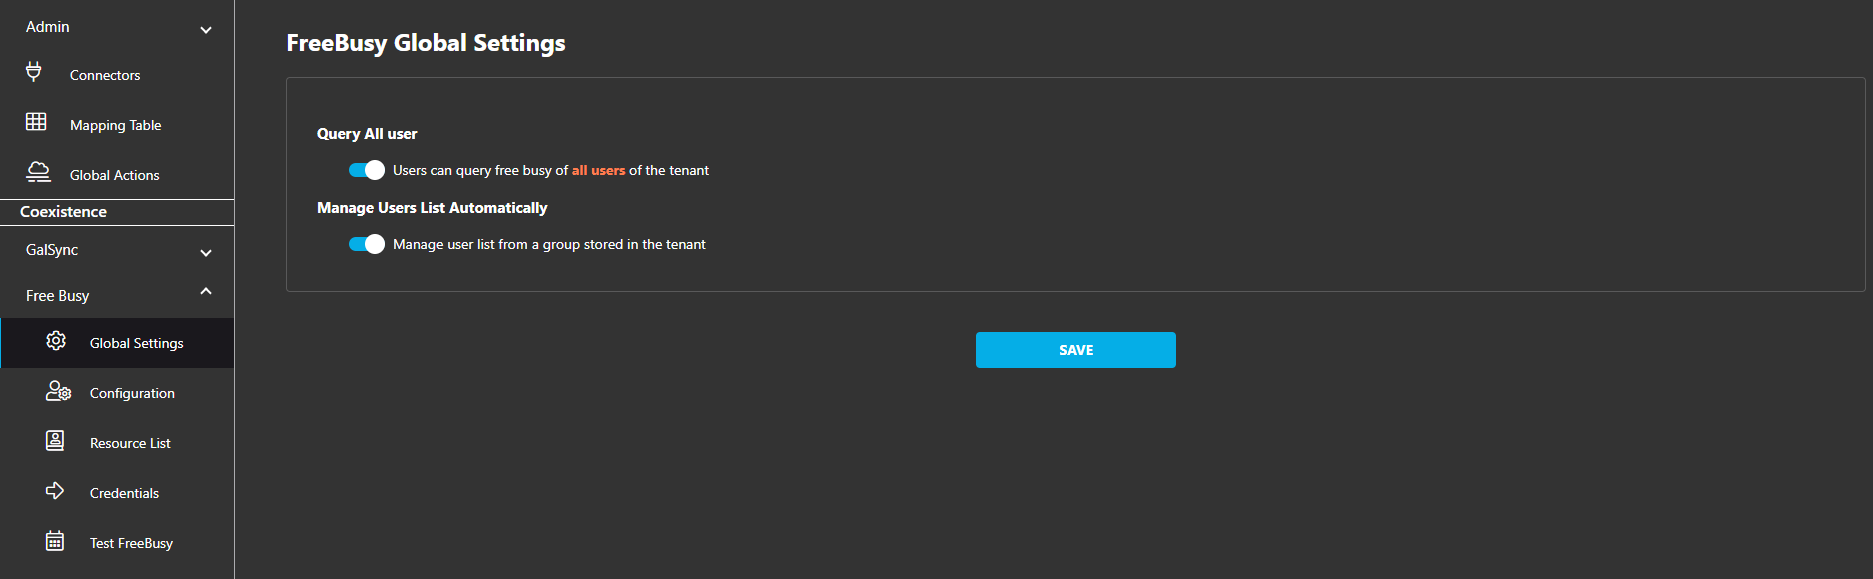
Task: Expand the GalSync section chevron
Action: coord(206,253)
